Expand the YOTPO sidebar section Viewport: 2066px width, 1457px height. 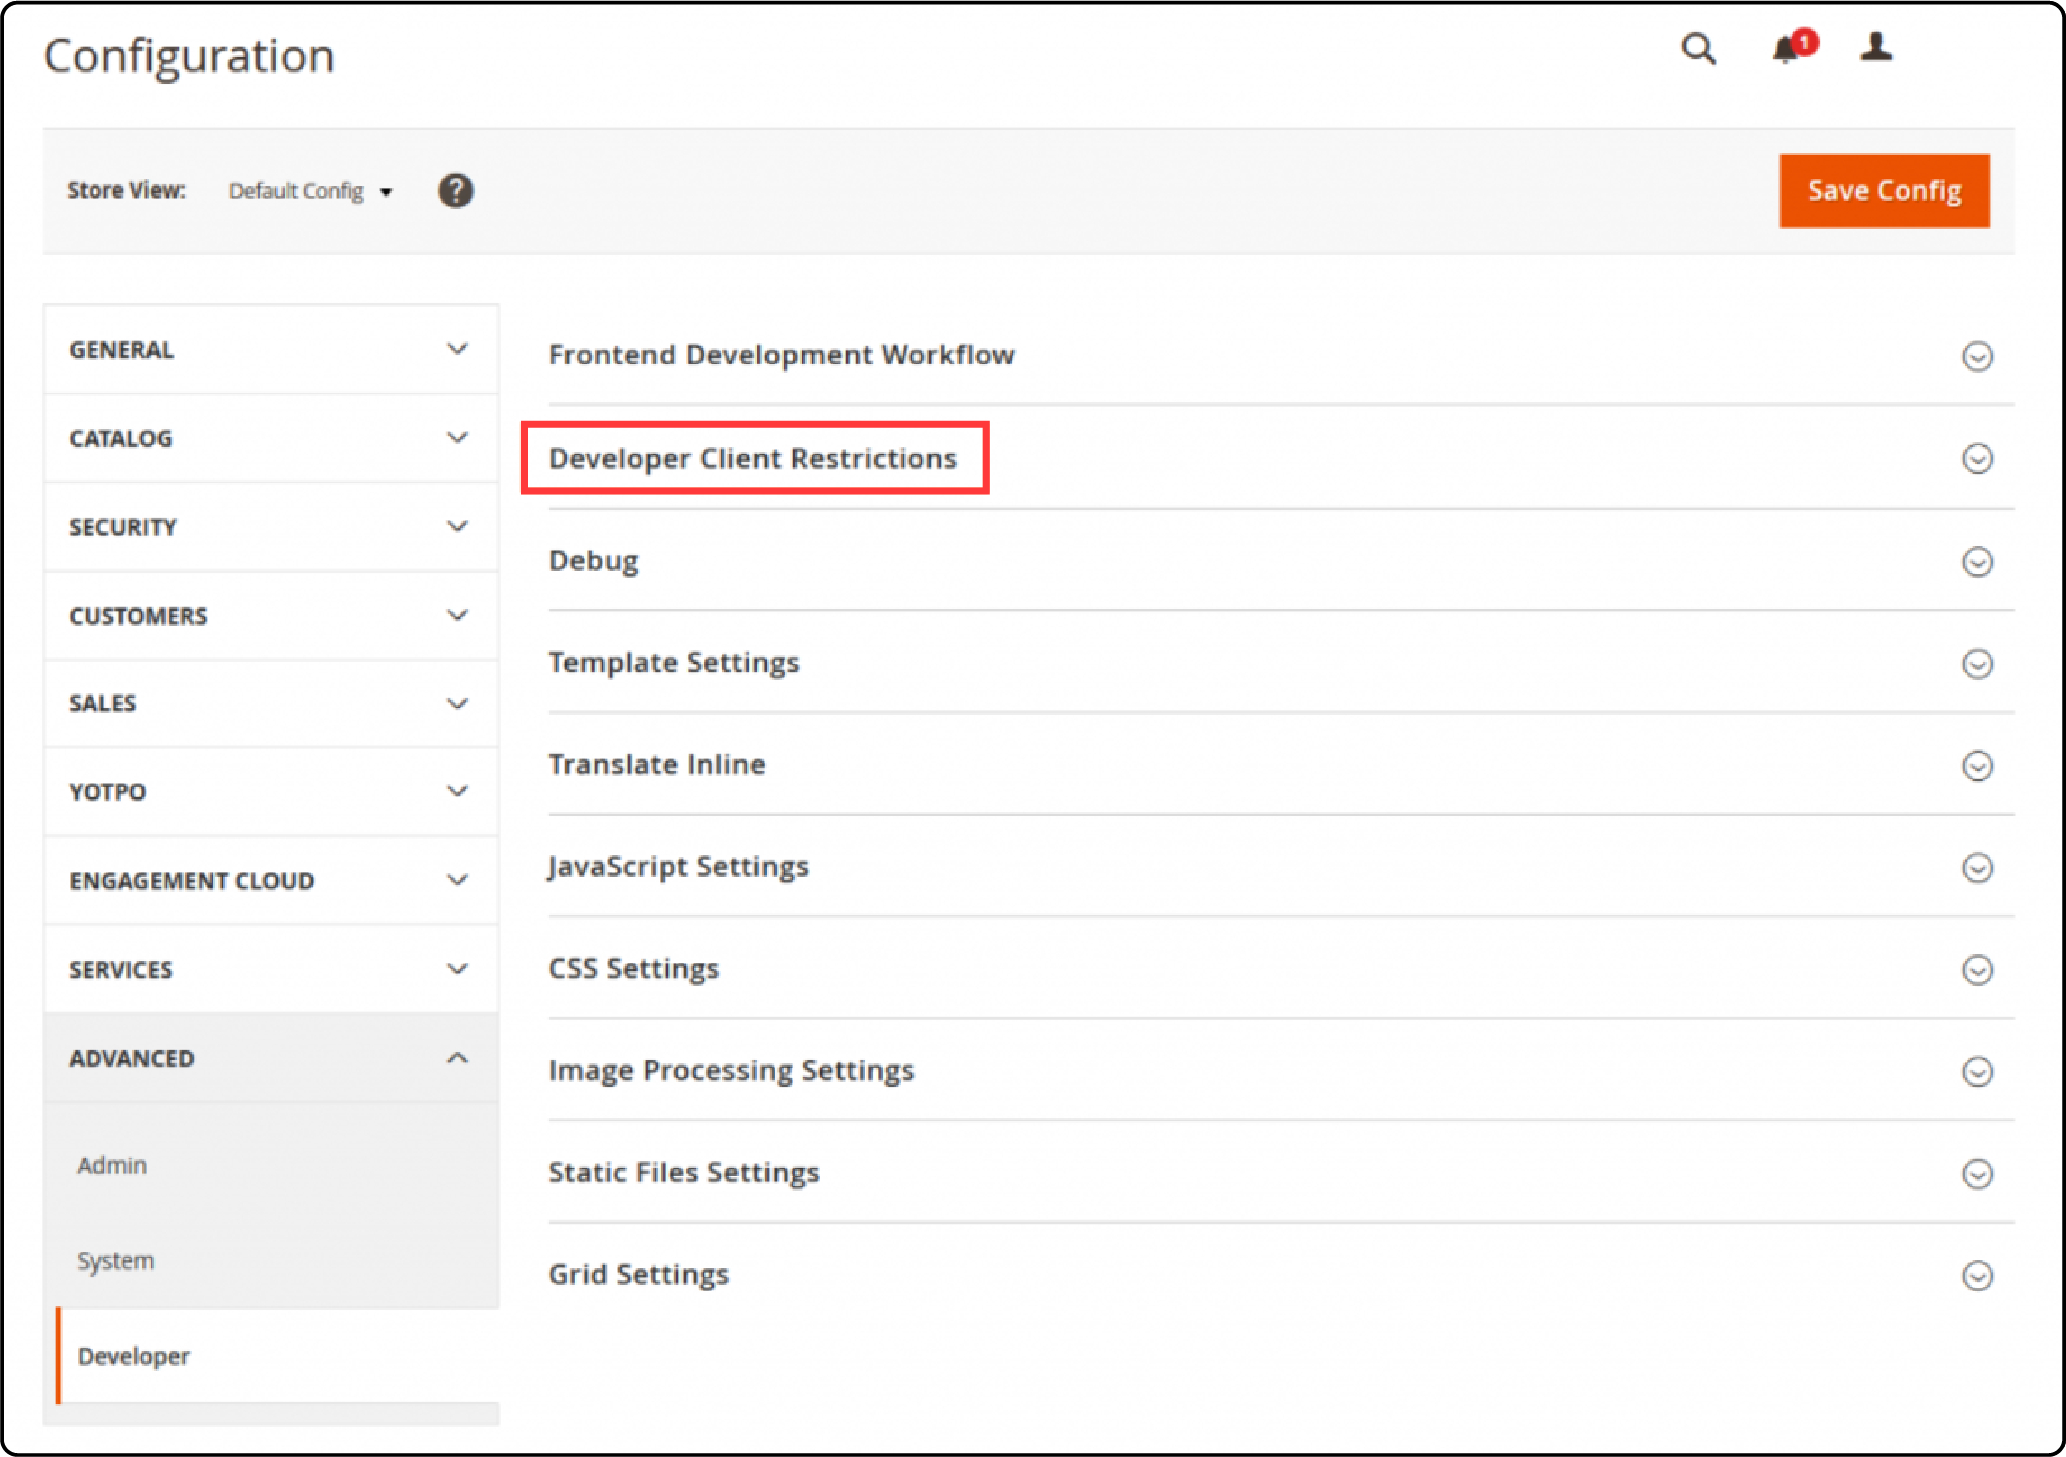point(270,792)
